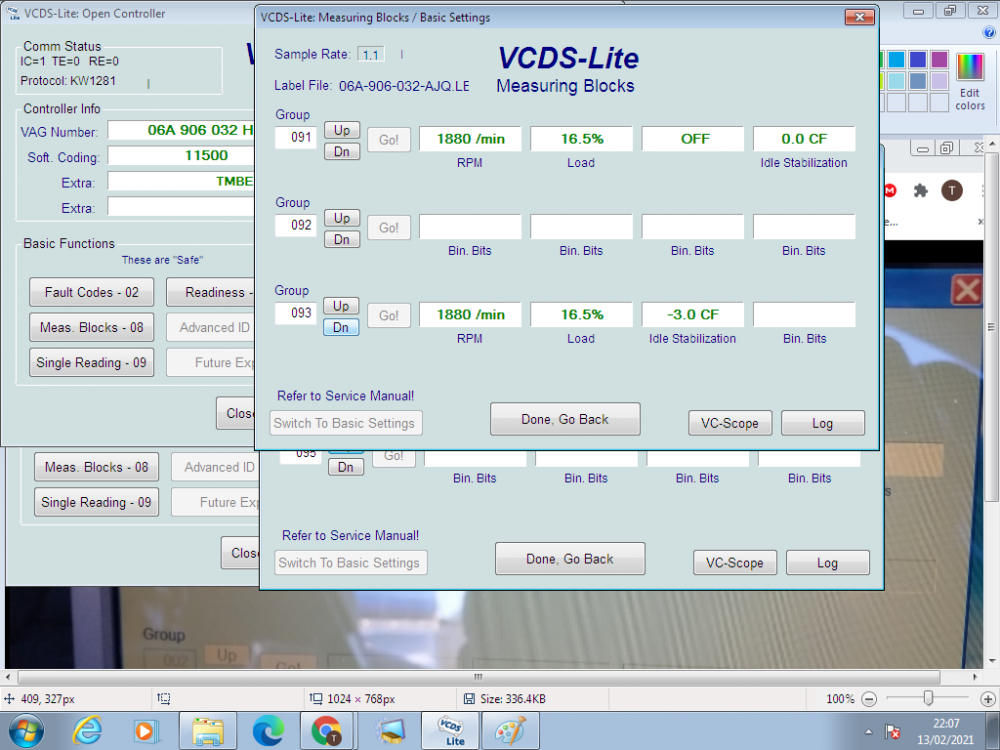Open Fault Codes - 02 in Open Controller

pos(92,292)
